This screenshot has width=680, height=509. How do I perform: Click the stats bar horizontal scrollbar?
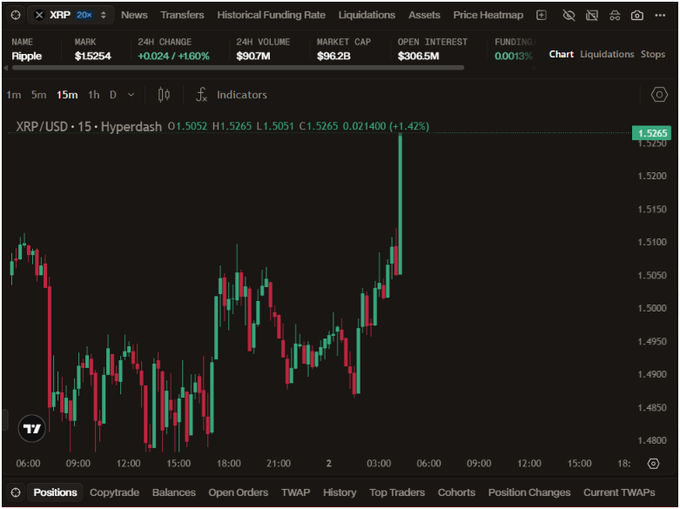coord(238,68)
